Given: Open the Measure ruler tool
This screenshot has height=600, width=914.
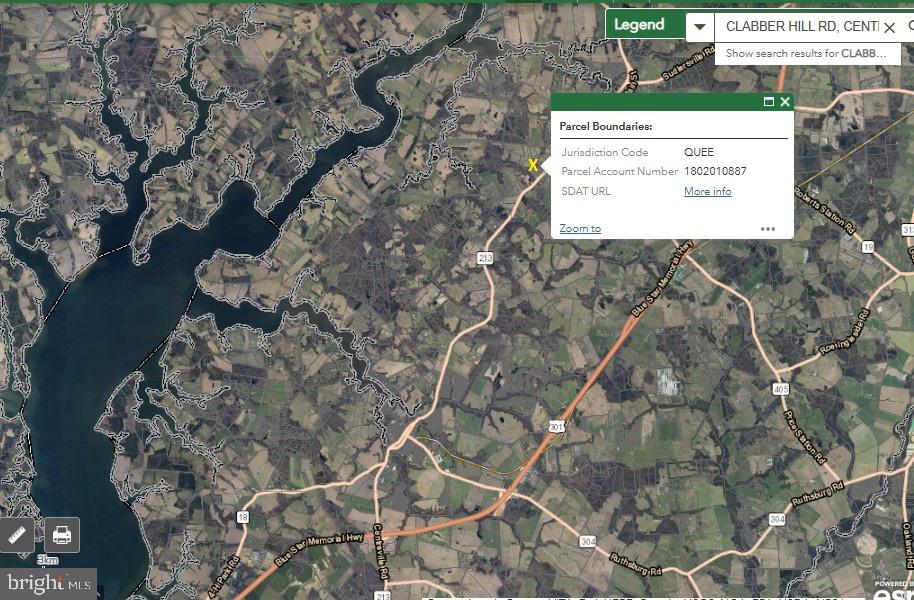Looking at the screenshot, I should [x=16, y=535].
